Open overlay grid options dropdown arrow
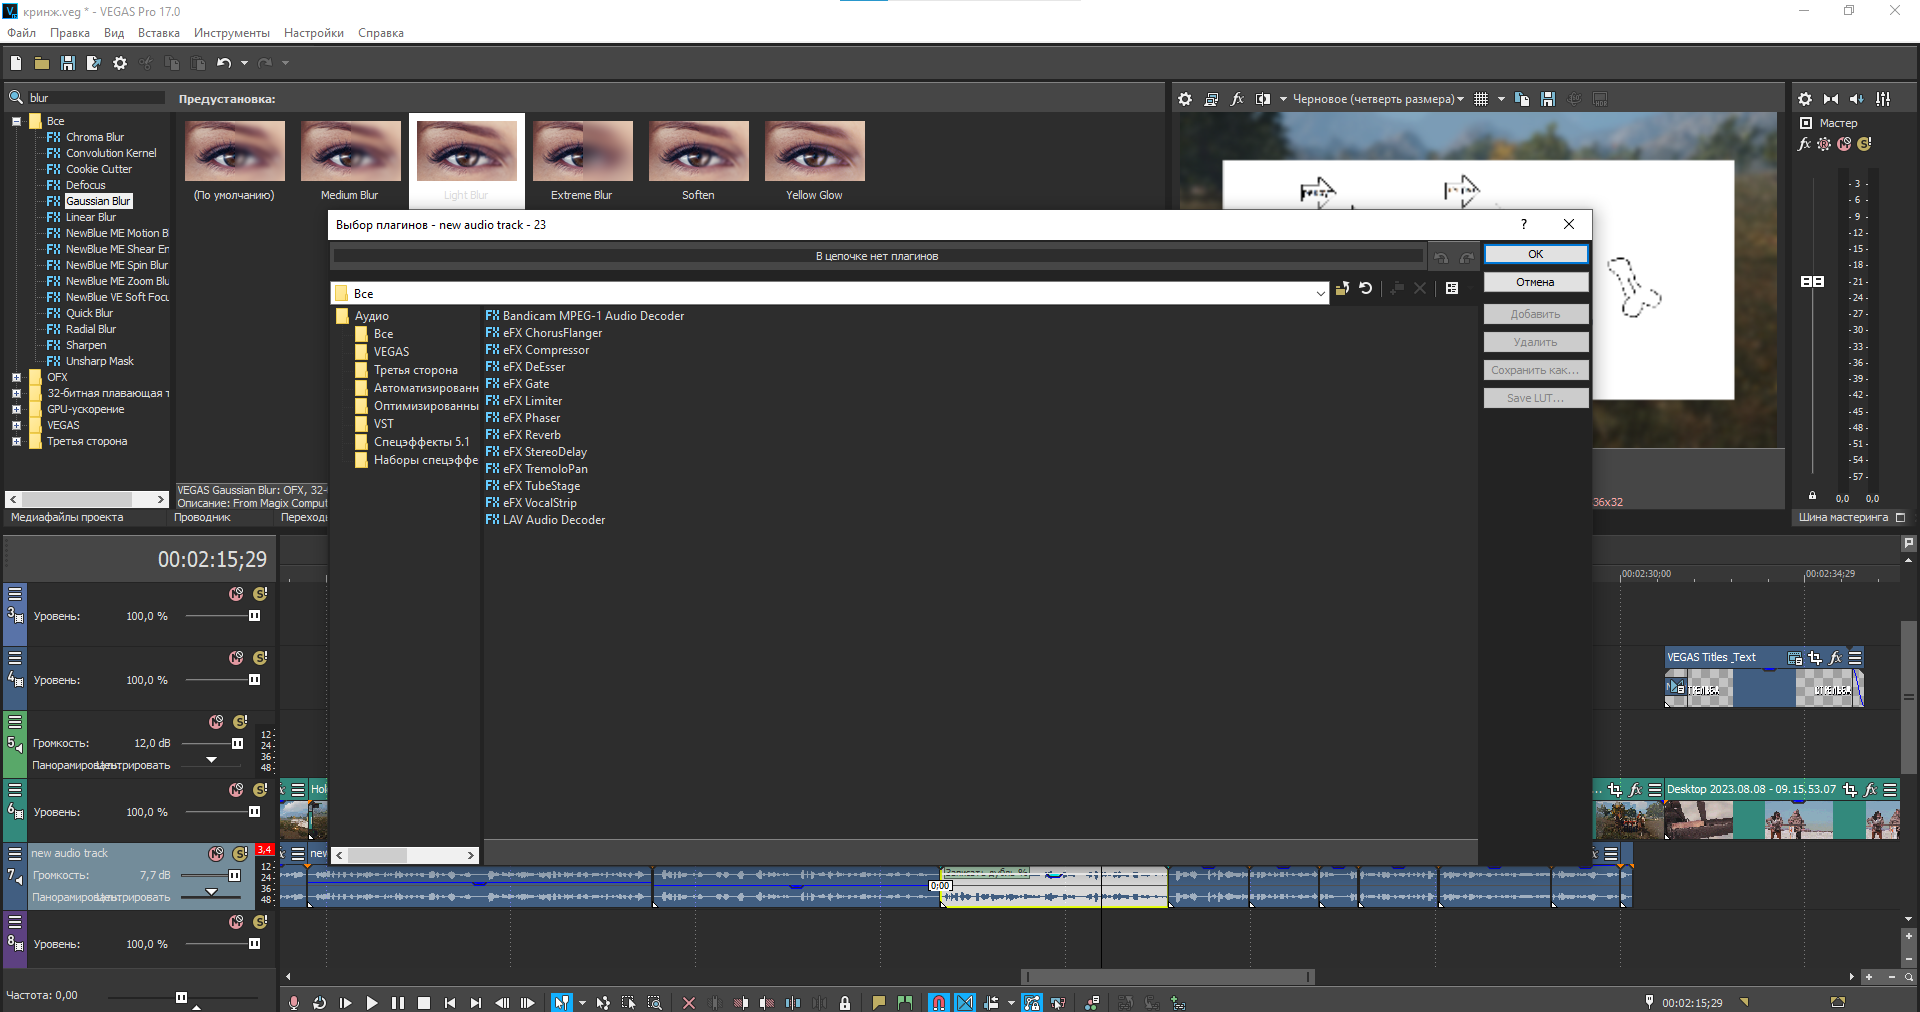Image resolution: width=1920 pixels, height=1012 pixels. pyautogui.click(x=1501, y=99)
